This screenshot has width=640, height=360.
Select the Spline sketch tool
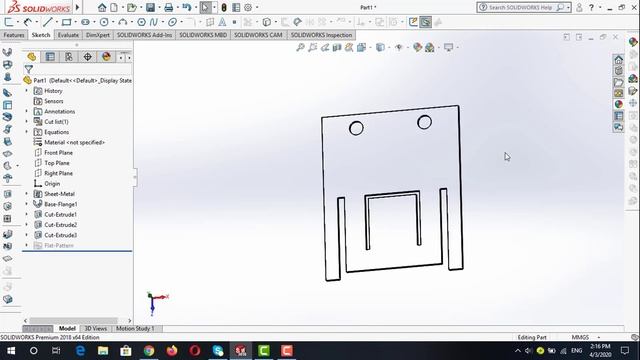click(x=153, y=22)
